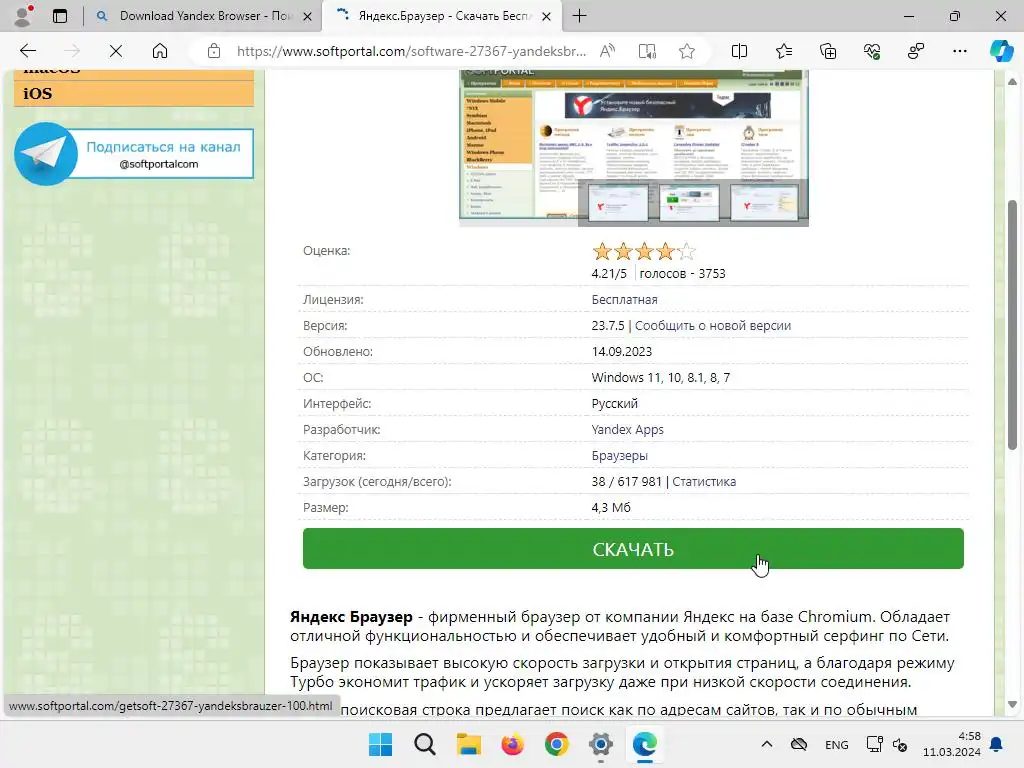
Task: Open the download Статистика link
Action: click(704, 481)
